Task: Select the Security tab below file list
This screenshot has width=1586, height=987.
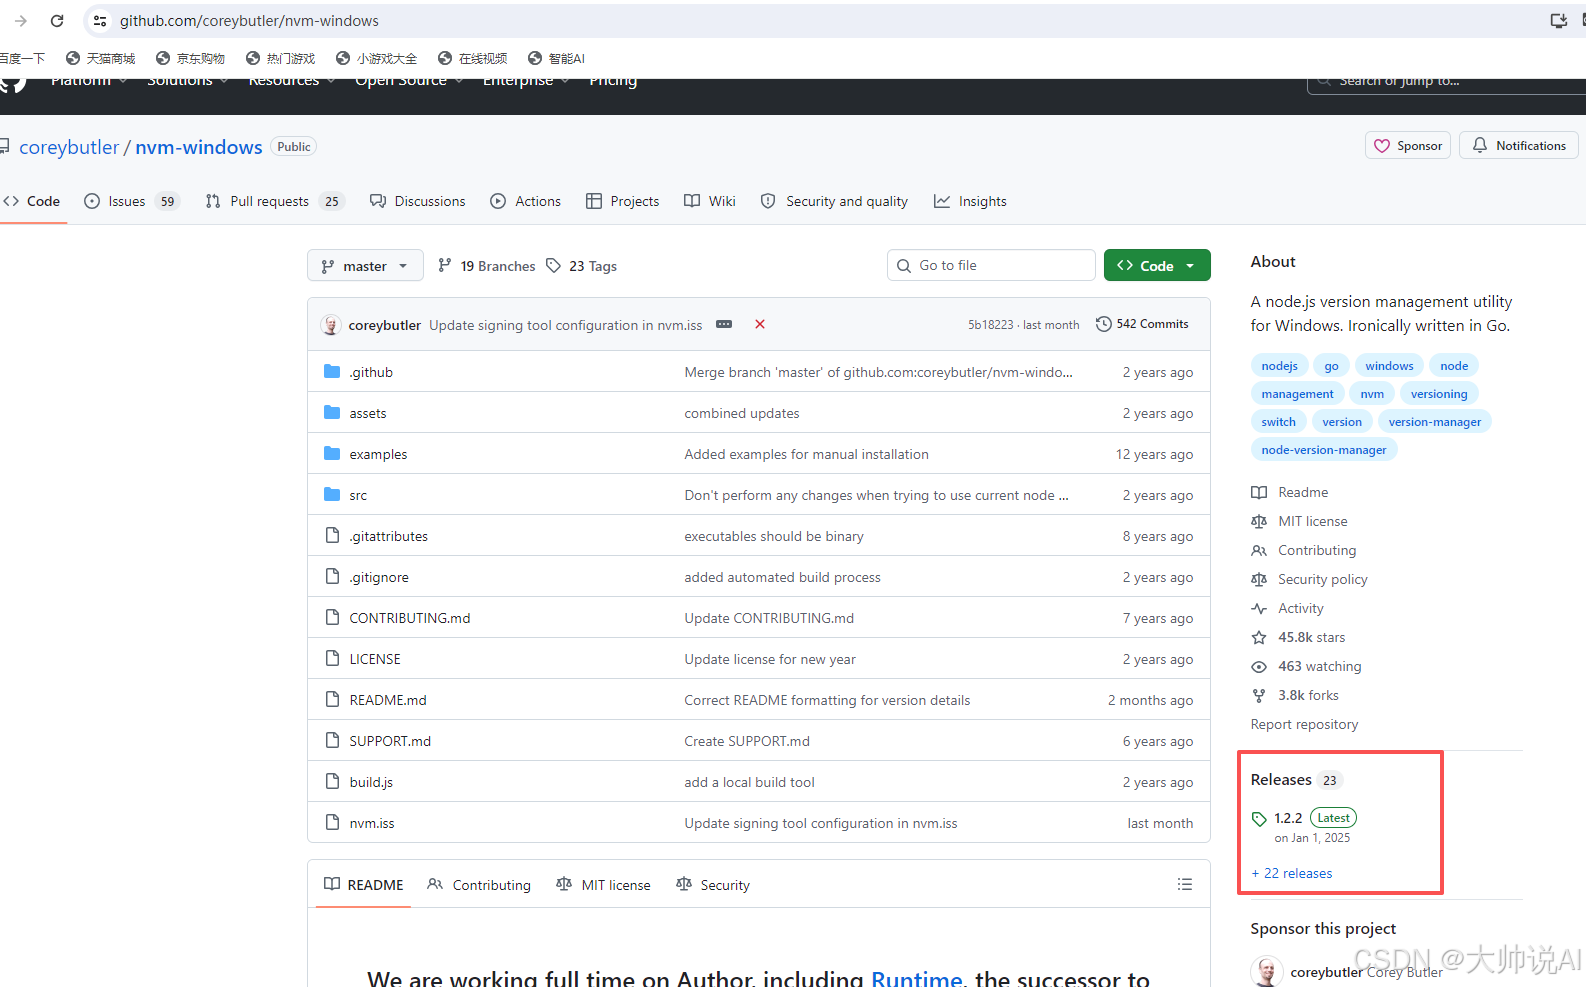Action: point(713,885)
